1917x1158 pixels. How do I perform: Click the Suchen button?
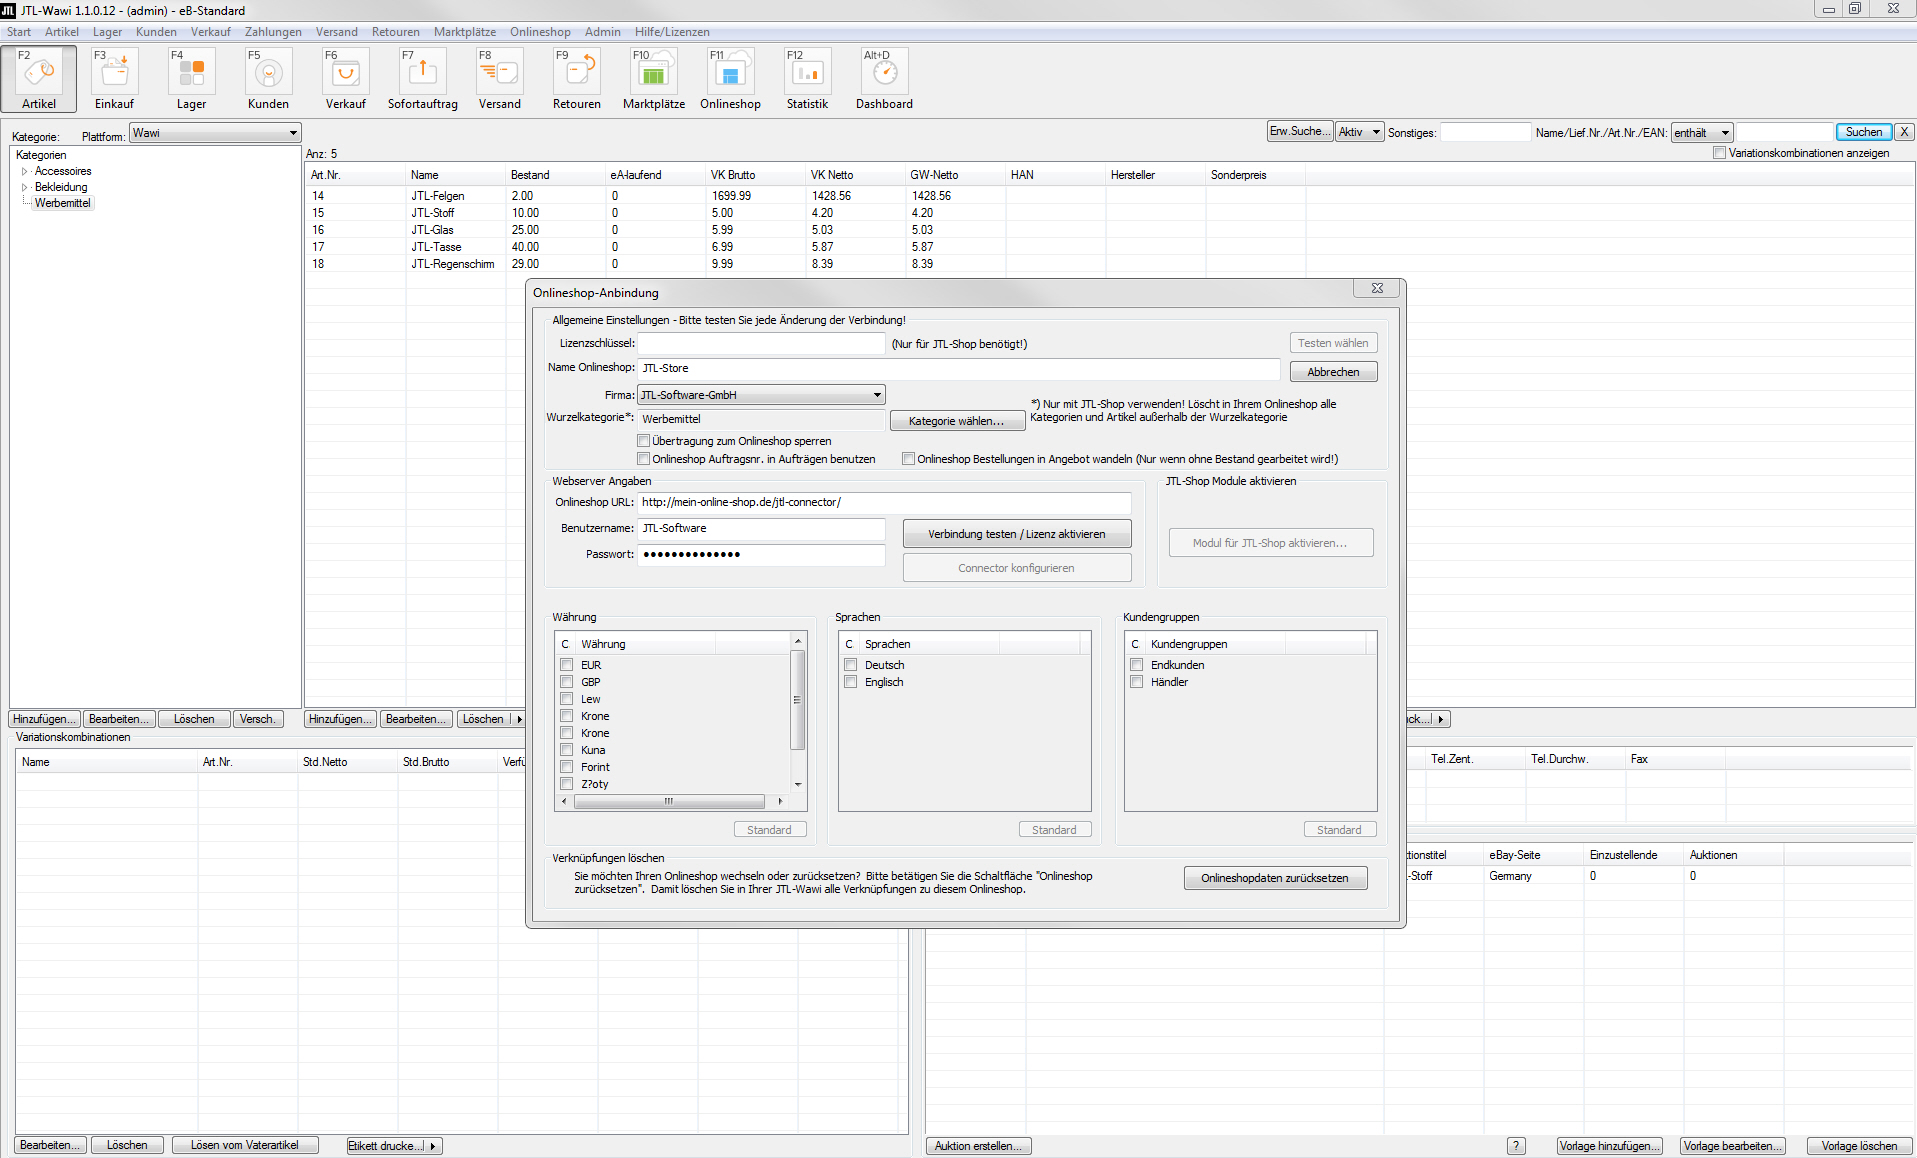(x=1864, y=132)
